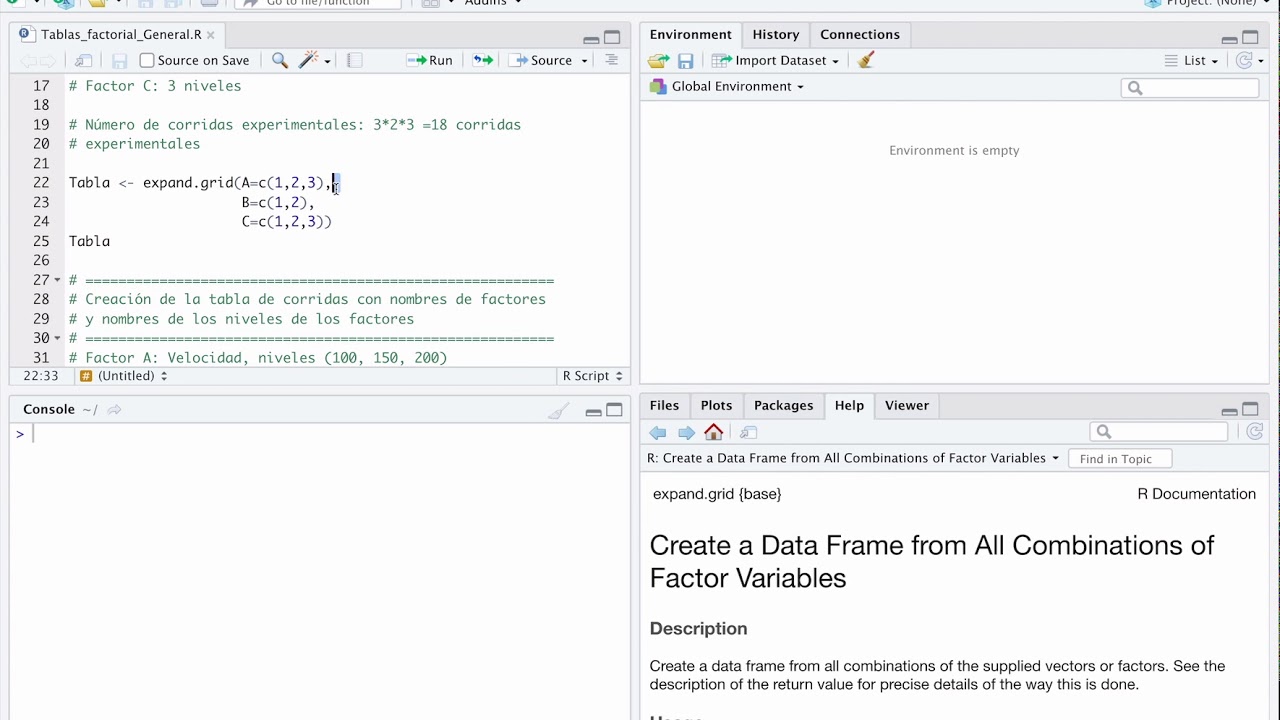This screenshot has height=720, width=1280.
Task: Click the expand.grid {base} heading text
Action: (717, 494)
